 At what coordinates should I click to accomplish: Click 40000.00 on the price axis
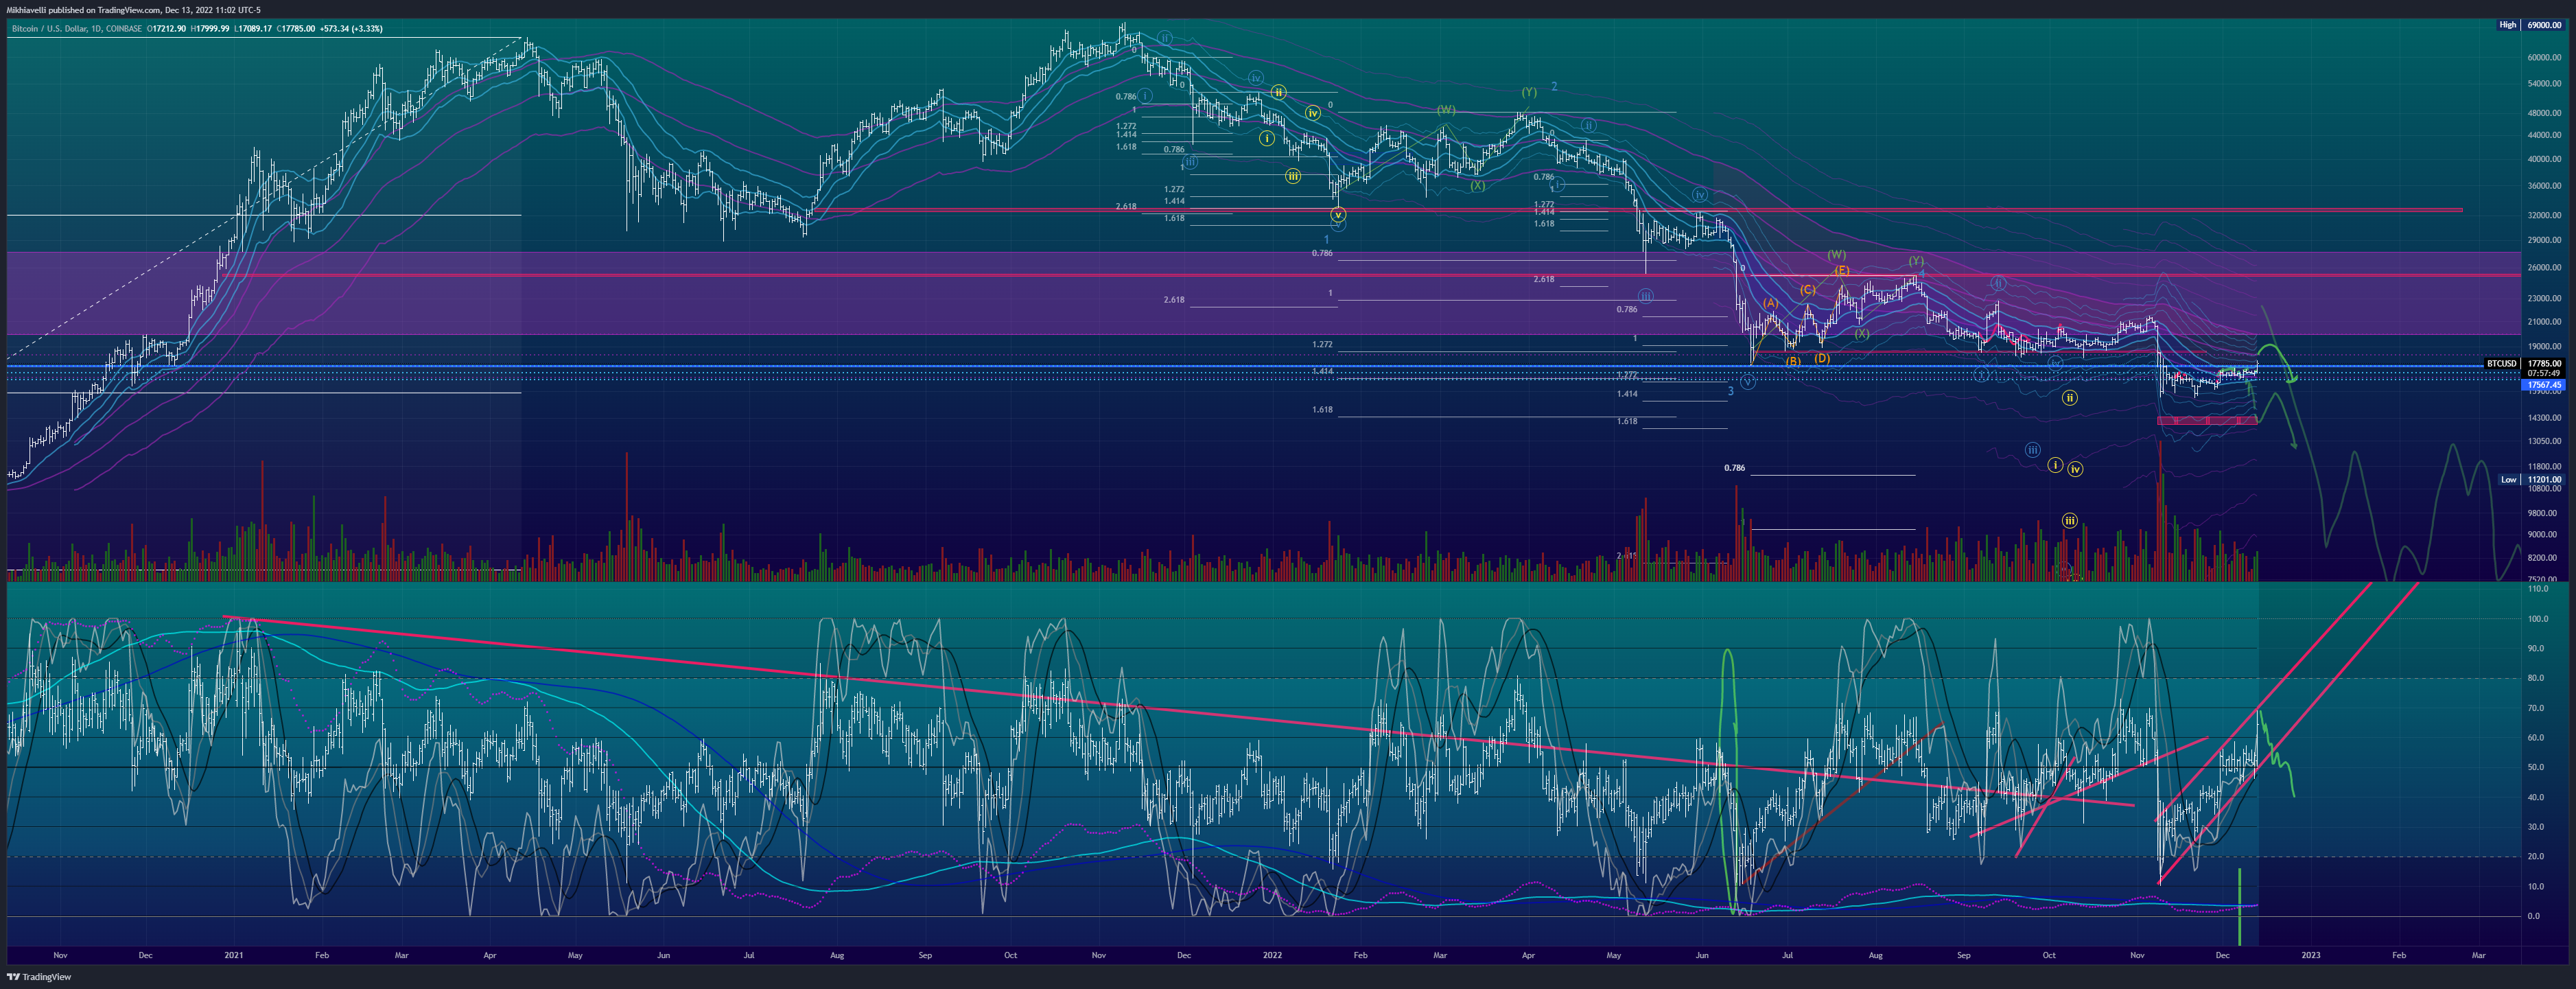coord(2545,159)
